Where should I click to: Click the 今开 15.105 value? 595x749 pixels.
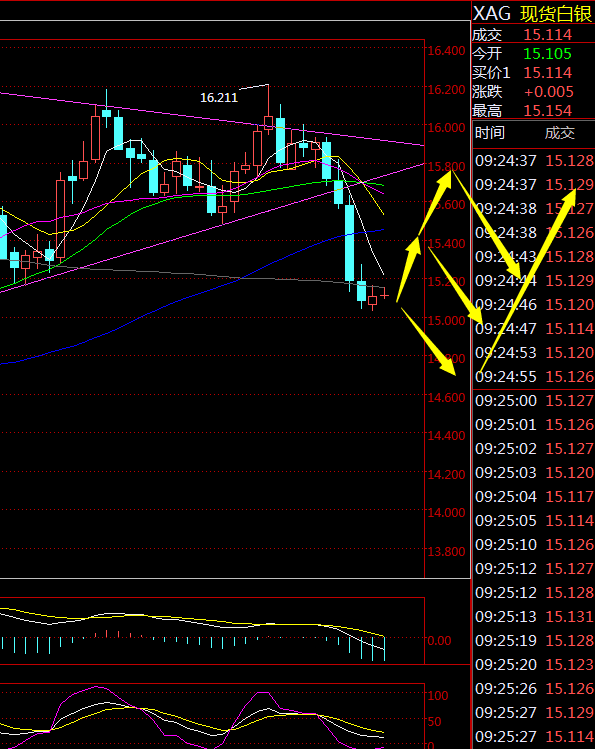[547, 54]
